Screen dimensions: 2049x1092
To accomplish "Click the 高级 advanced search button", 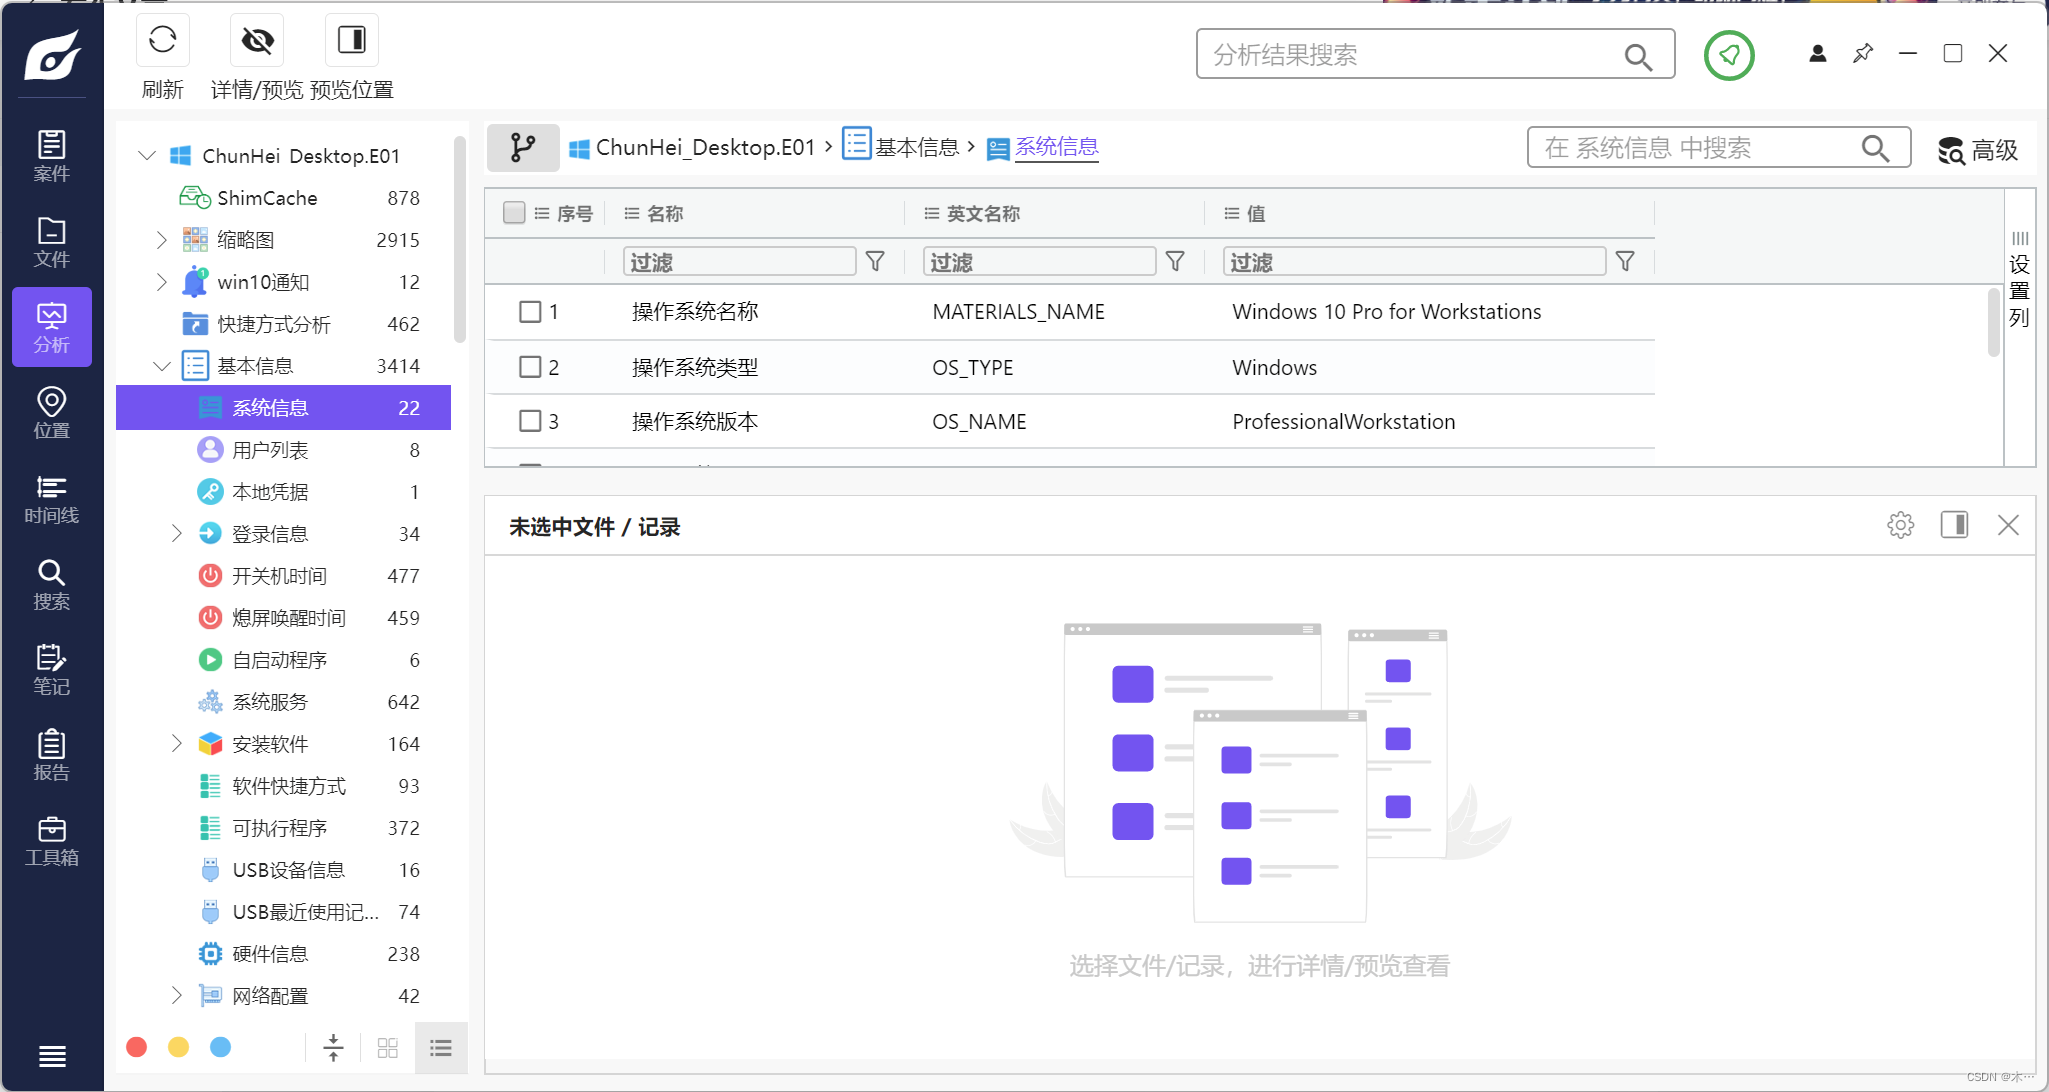I will click(x=1977, y=150).
